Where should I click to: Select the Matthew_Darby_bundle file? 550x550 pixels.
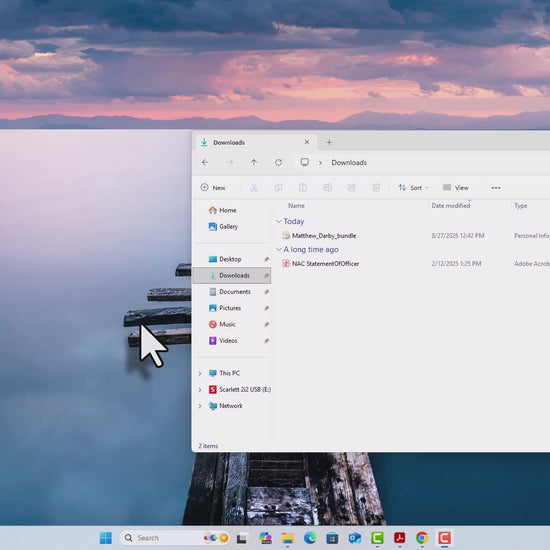[324, 236]
